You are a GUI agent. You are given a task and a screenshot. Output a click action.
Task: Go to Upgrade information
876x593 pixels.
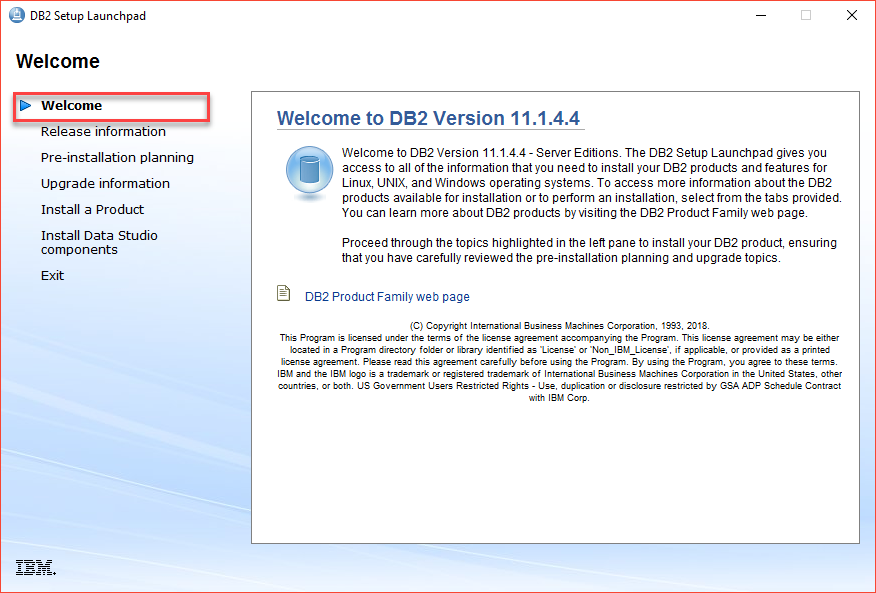pos(105,183)
